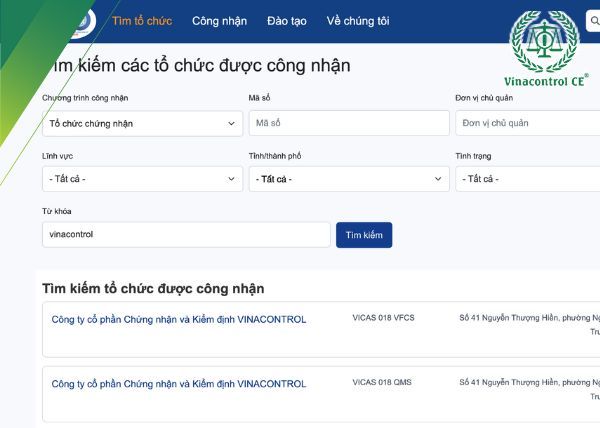
Task: Click the Vinacontrol CE logo
Action: (x=545, y=45)
